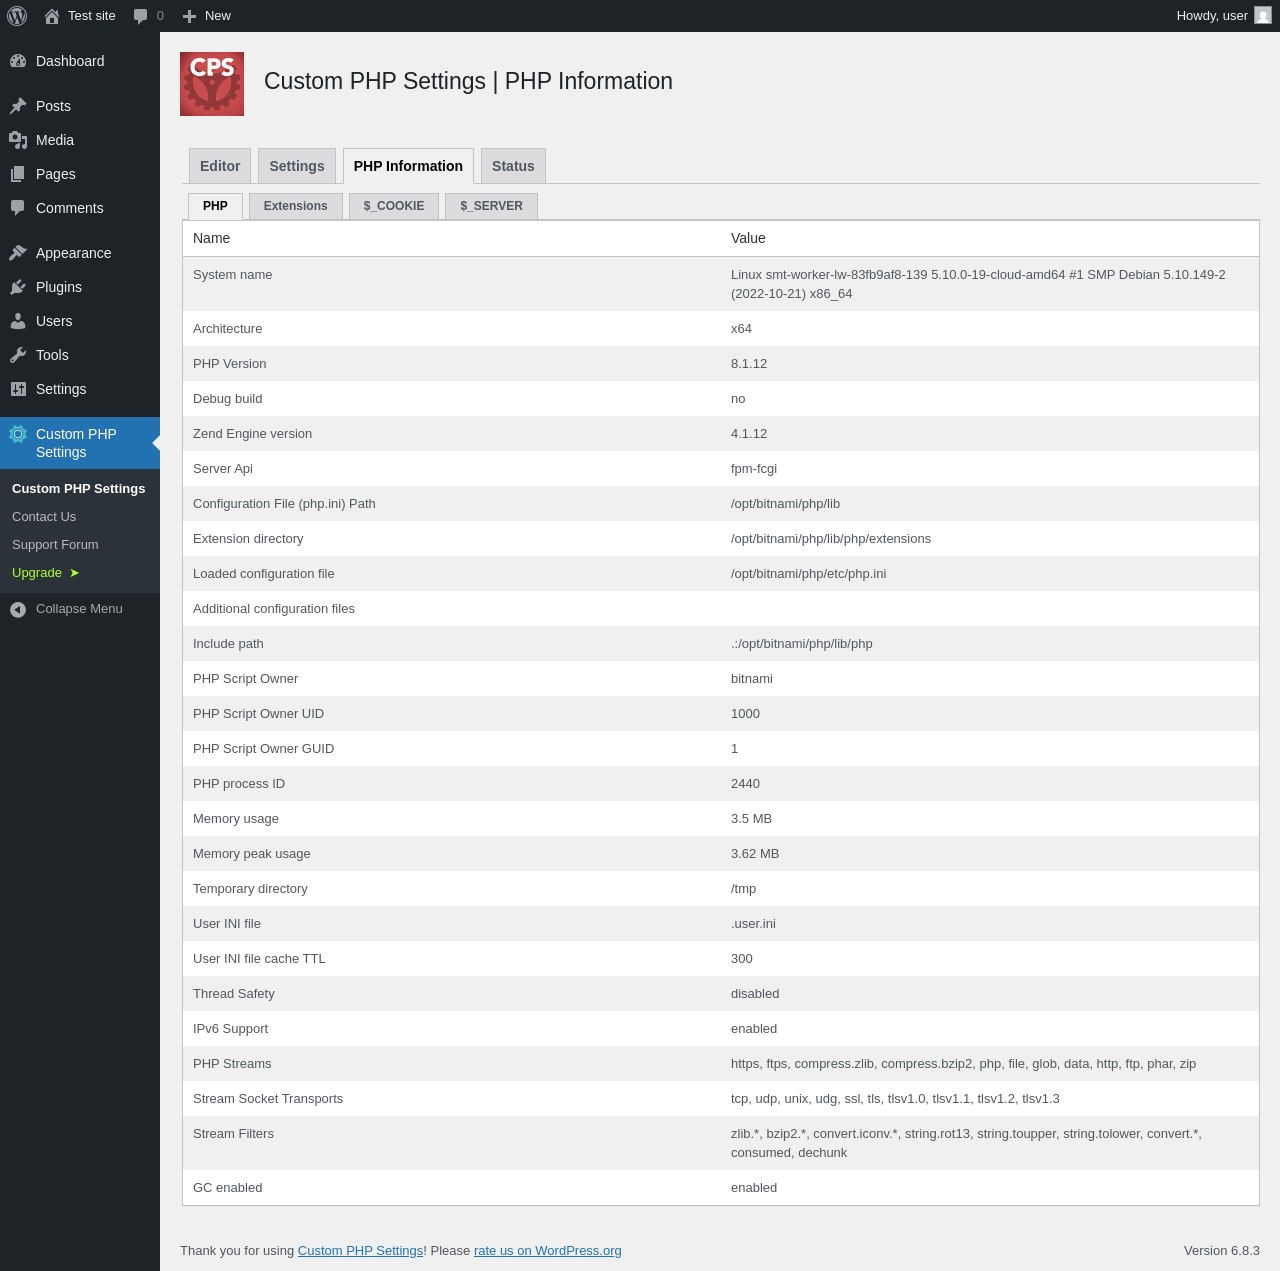Click the WordPress logo icon
Screen dimensions: 1280x1271
point(17,16)
